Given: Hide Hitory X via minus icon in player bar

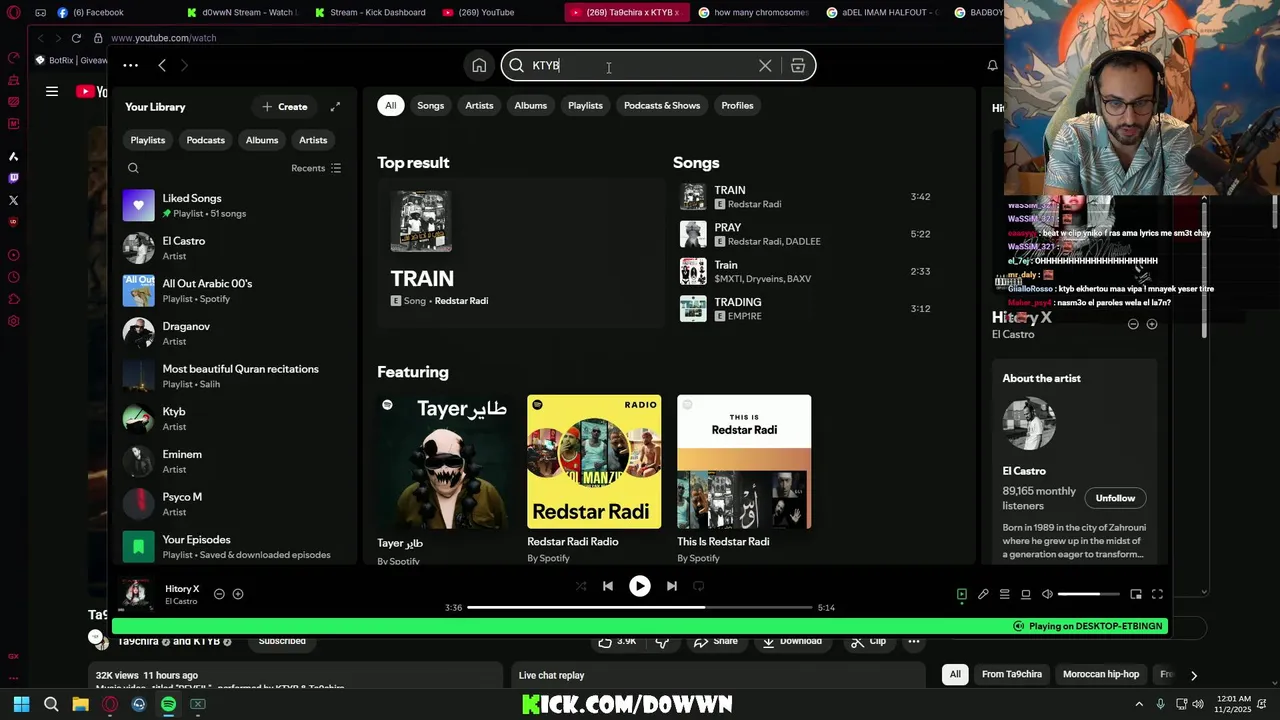Looking at the screenshot, I should [x=219, y=594].
